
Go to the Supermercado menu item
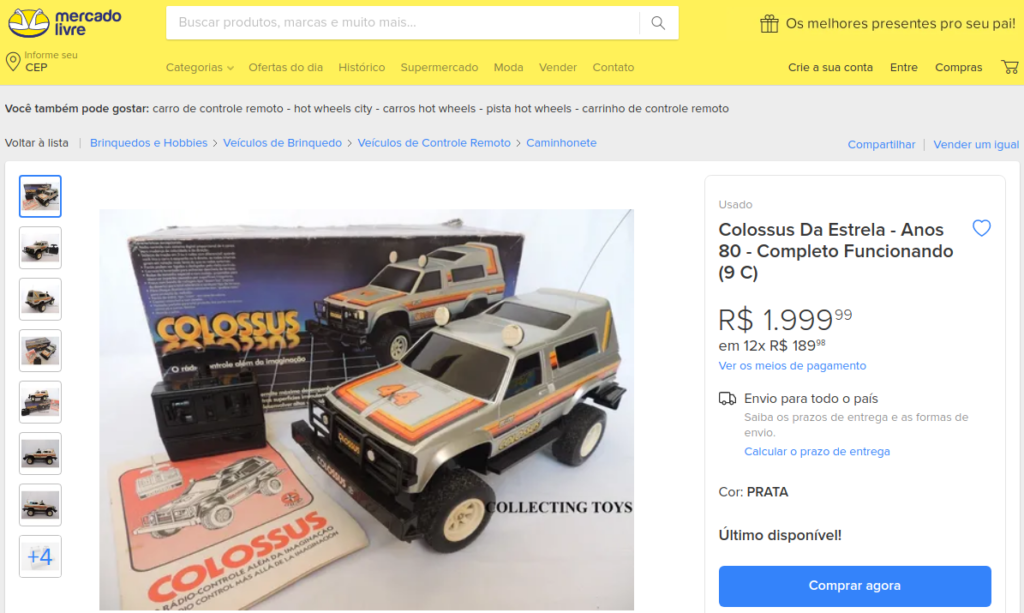click(439, 67)
